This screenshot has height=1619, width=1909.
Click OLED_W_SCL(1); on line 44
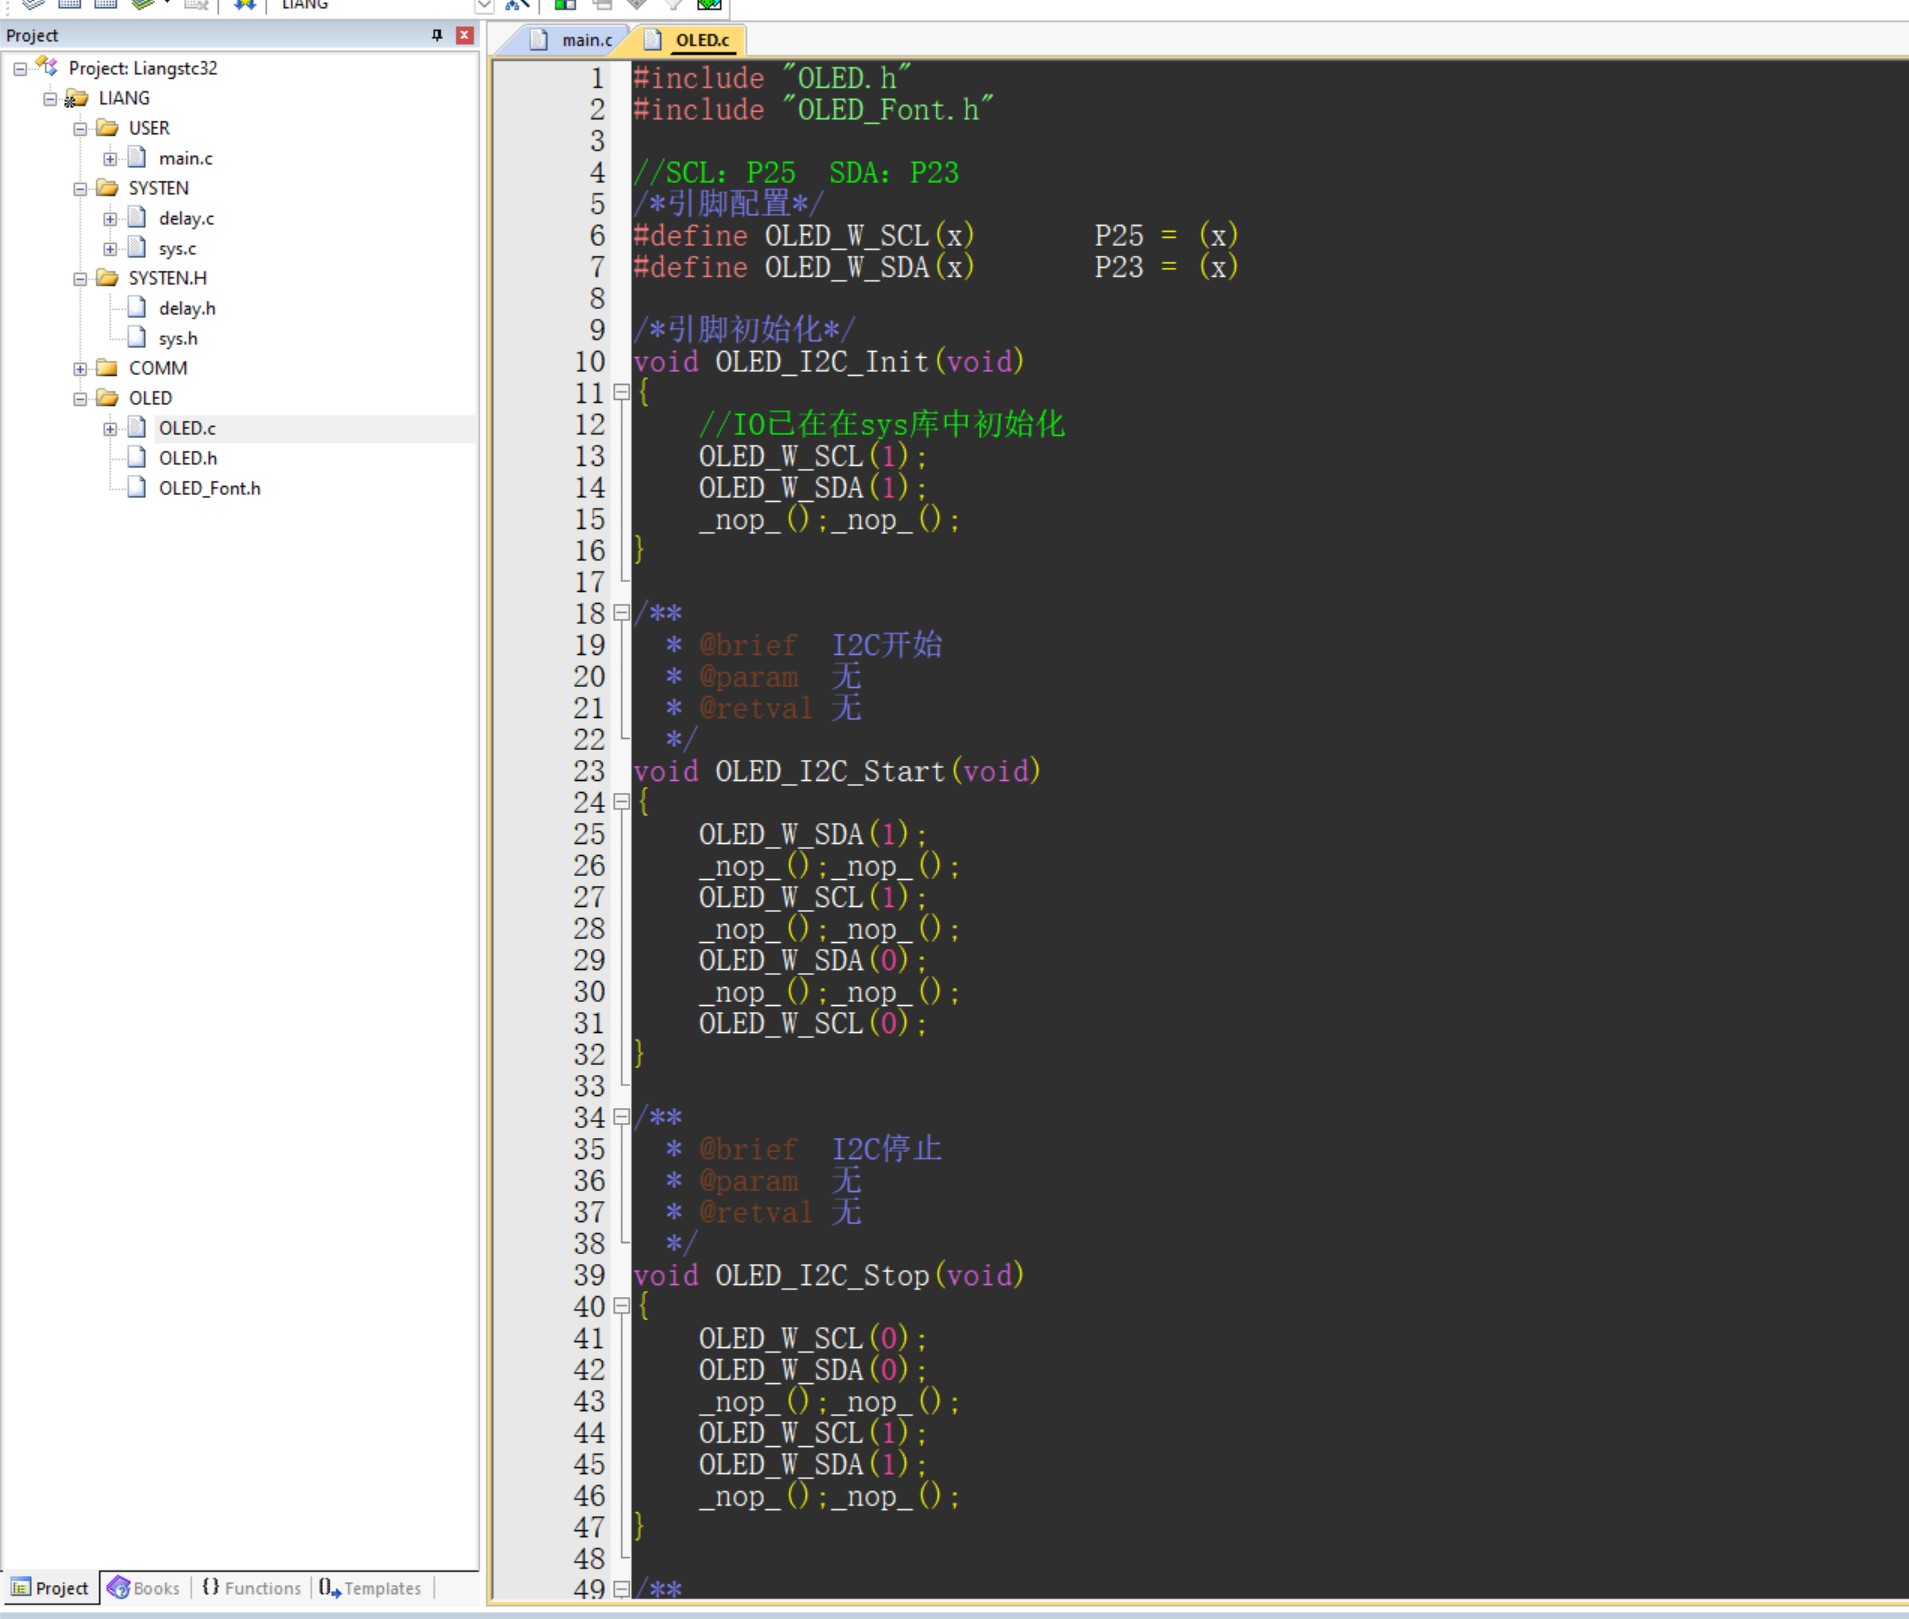coord(813,1434)
